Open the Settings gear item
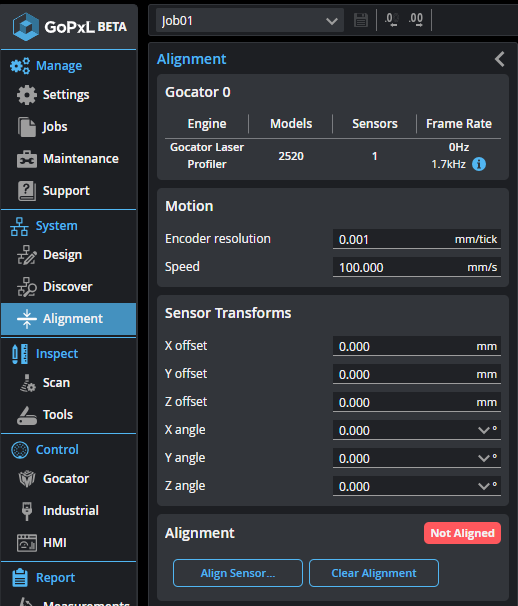Image resolution: width=518 pixels, height=606 pixels. [53, 95]
